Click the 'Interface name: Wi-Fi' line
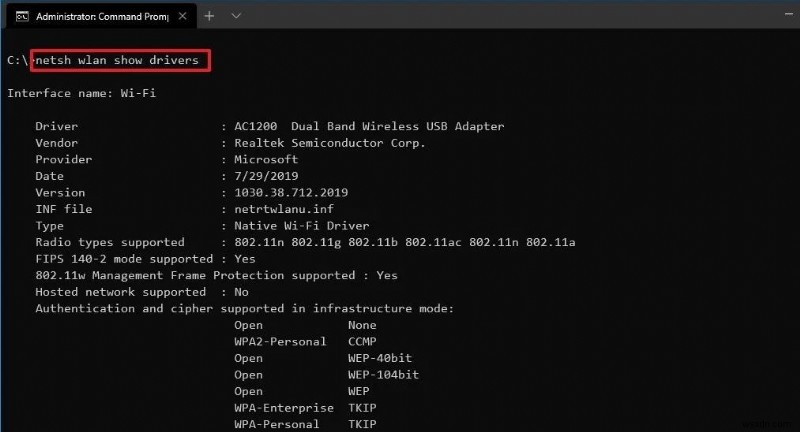Image resolution: width=800 pixels, height=432 pixels. [82, 93]
